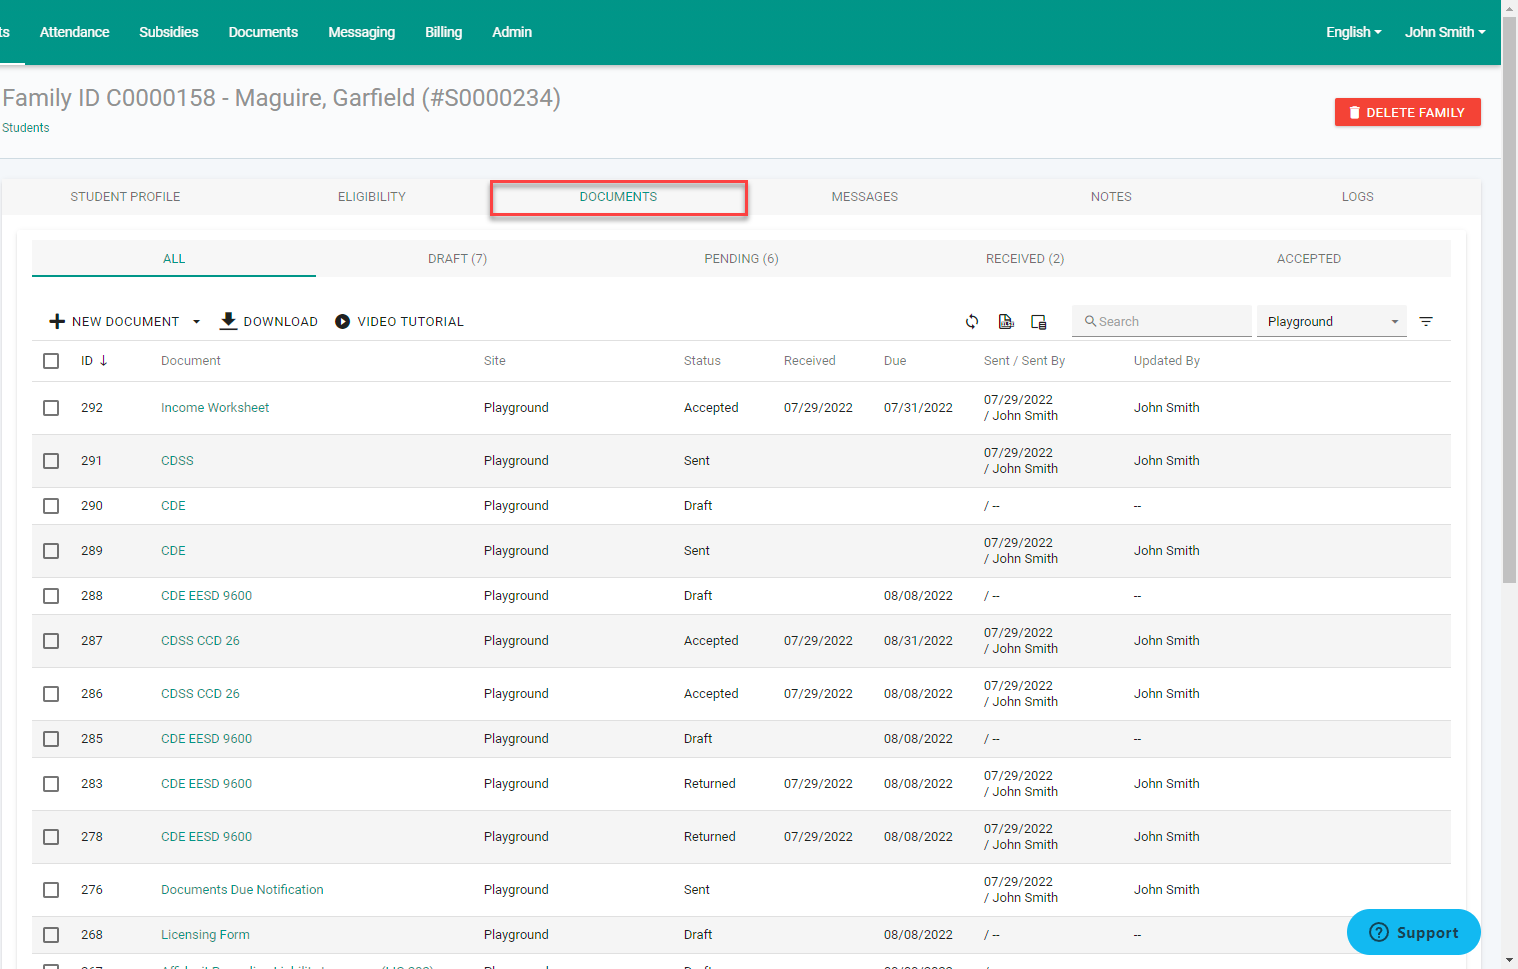Click the sort arrow beside ID column
The image size is (1518, 969).
[103, 361]
